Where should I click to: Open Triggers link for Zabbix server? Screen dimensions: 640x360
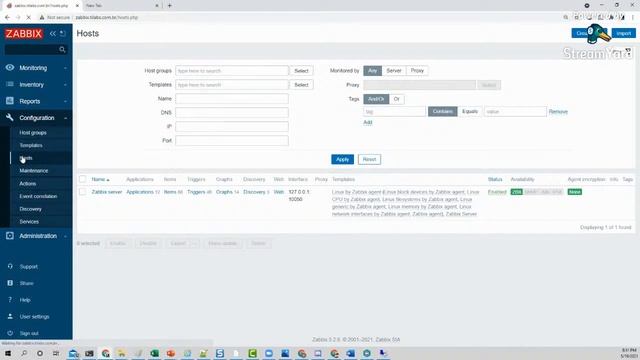coord(196,192)
